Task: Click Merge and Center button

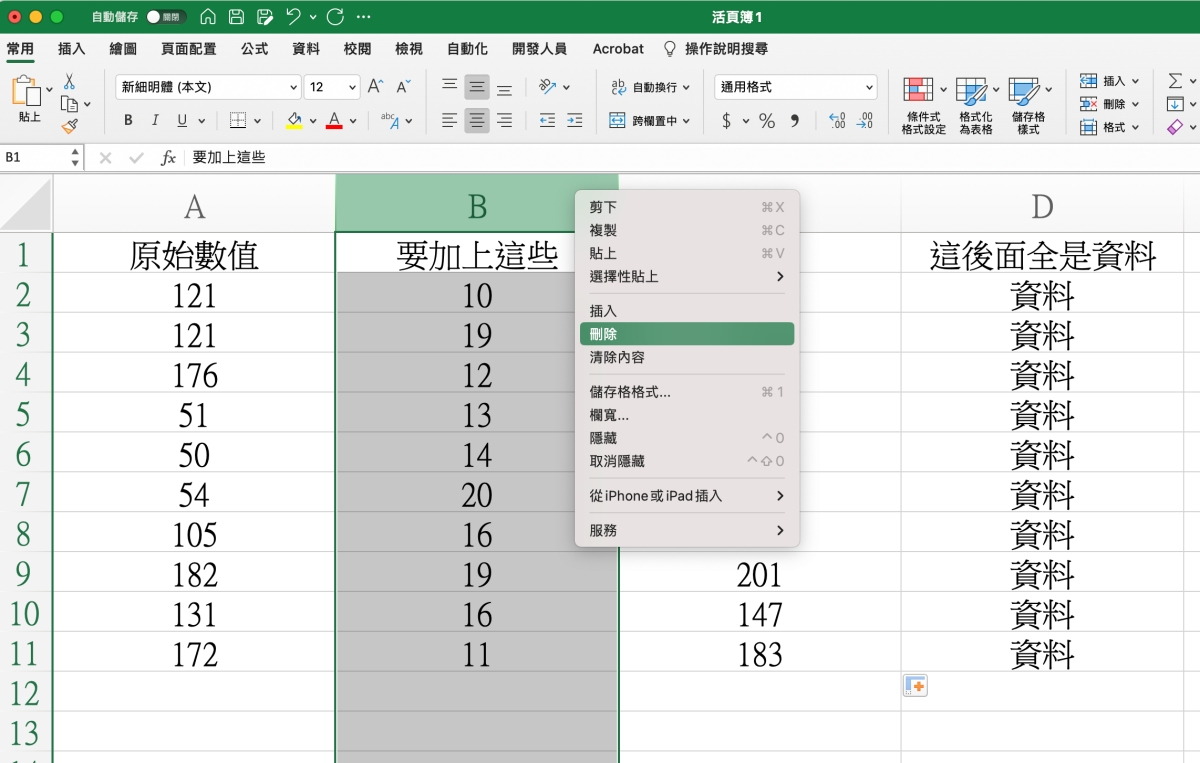Action: pos(644,121)
